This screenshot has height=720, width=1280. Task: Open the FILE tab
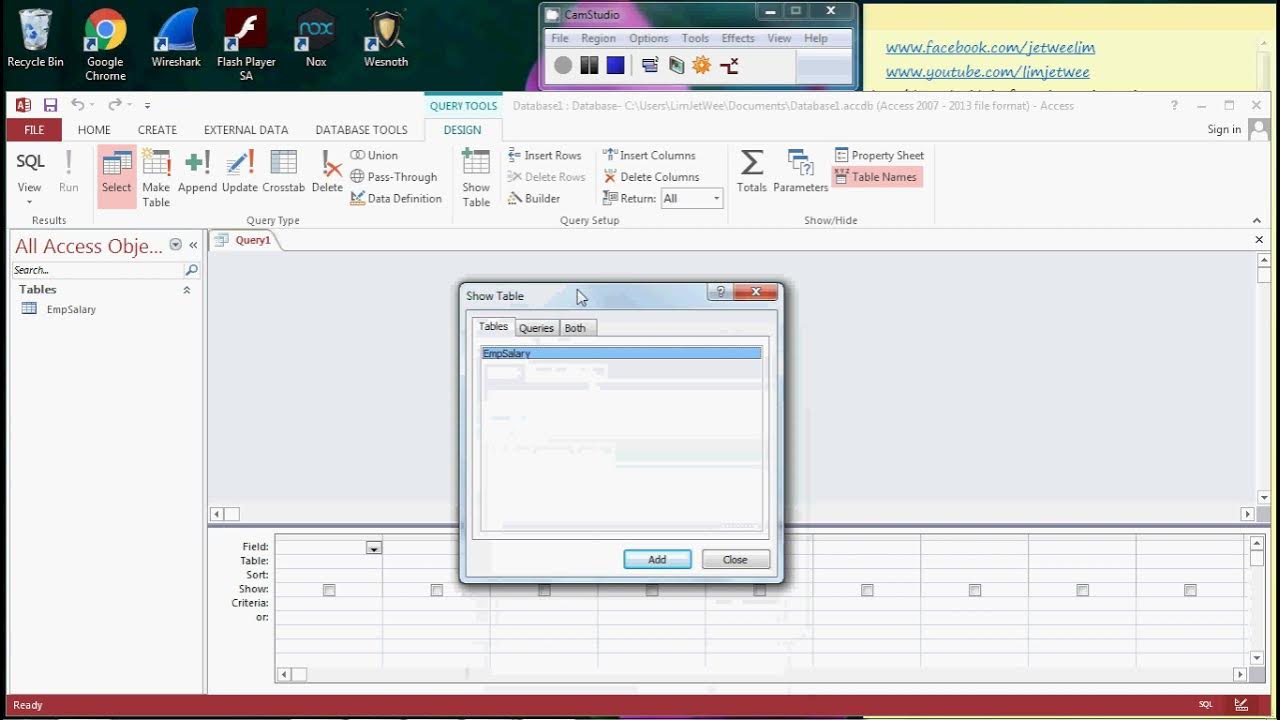coord(34,129)
